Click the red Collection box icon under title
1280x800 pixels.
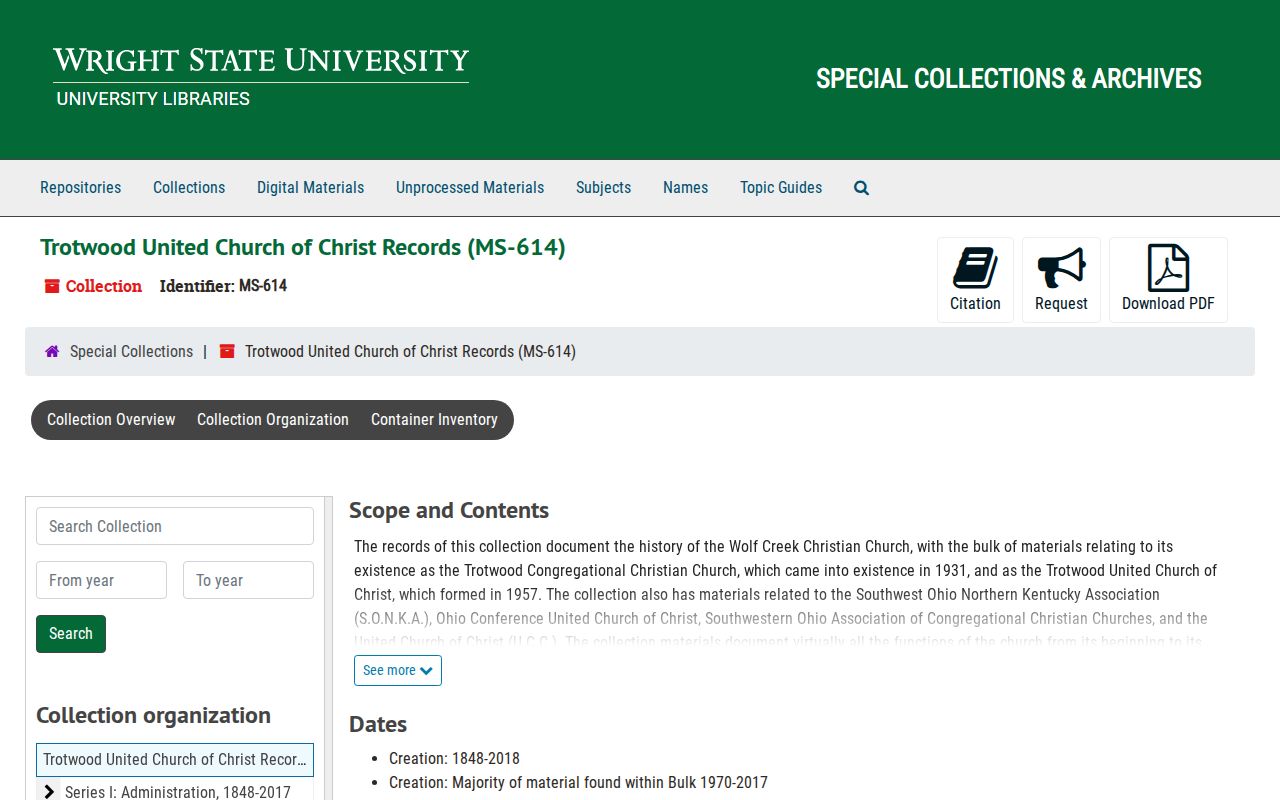pyautogui.click(x=52, y=286)
